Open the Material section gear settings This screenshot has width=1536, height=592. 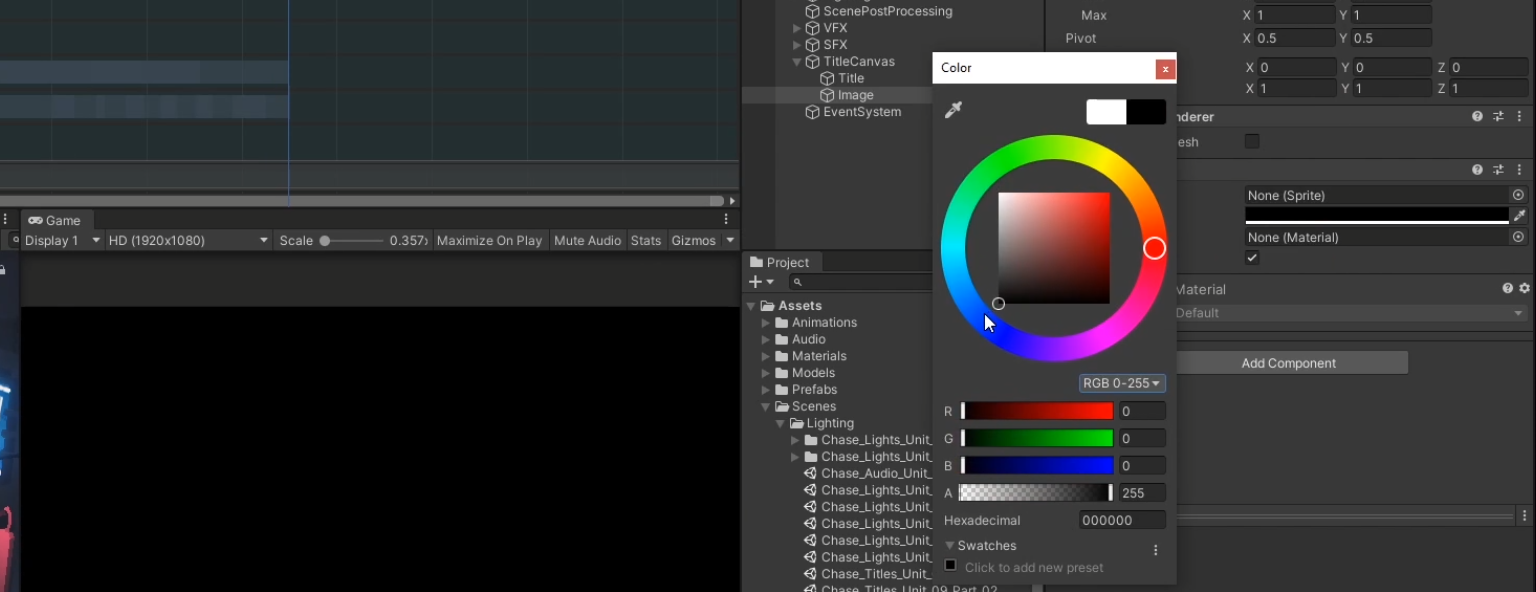point(1524,289)
